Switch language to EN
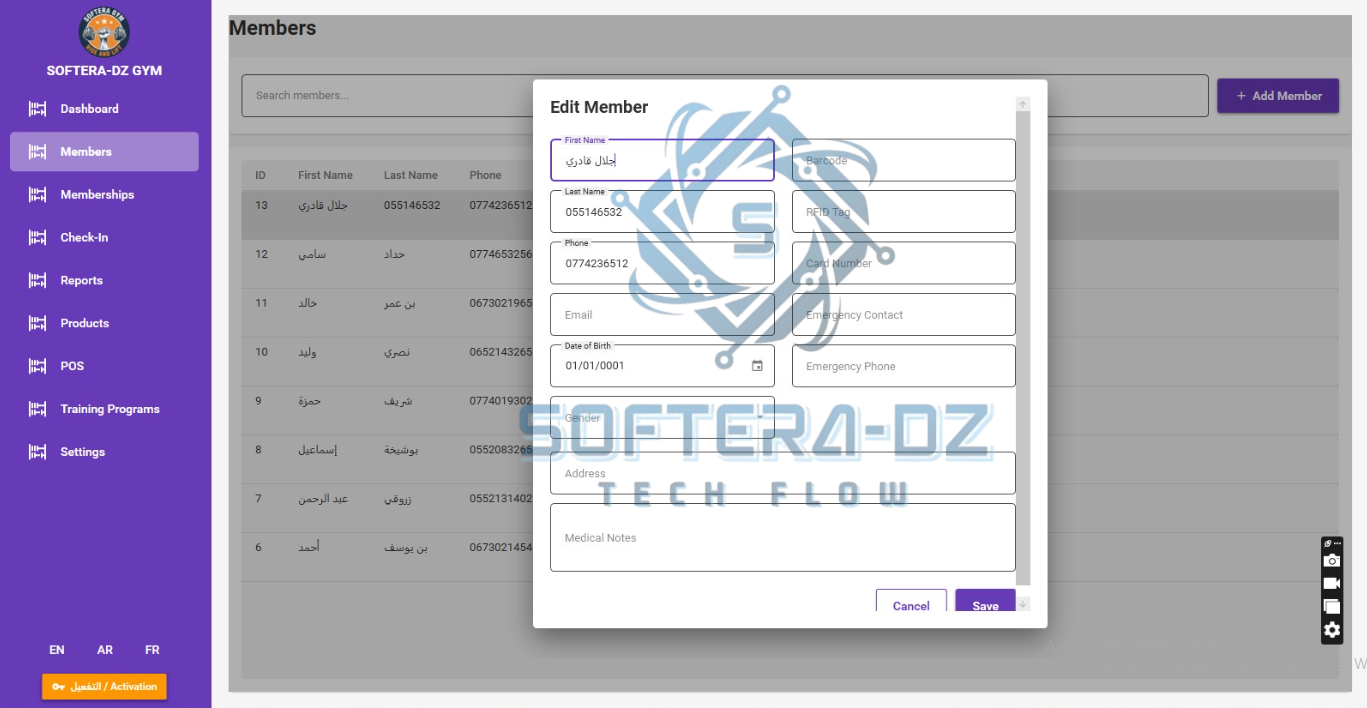The height and width of the screenshot is (708, 1367). tap(57, 650)
